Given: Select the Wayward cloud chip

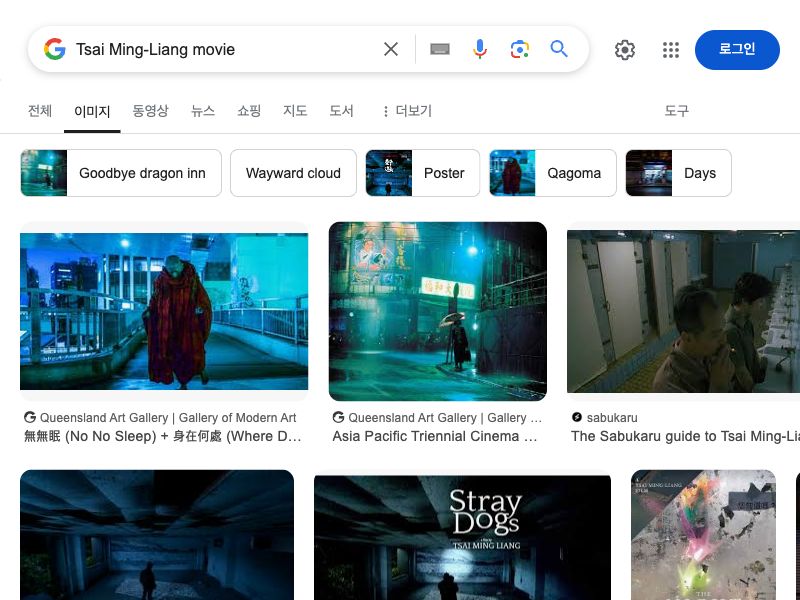Looking at the screenshot, I should point(293,173).
